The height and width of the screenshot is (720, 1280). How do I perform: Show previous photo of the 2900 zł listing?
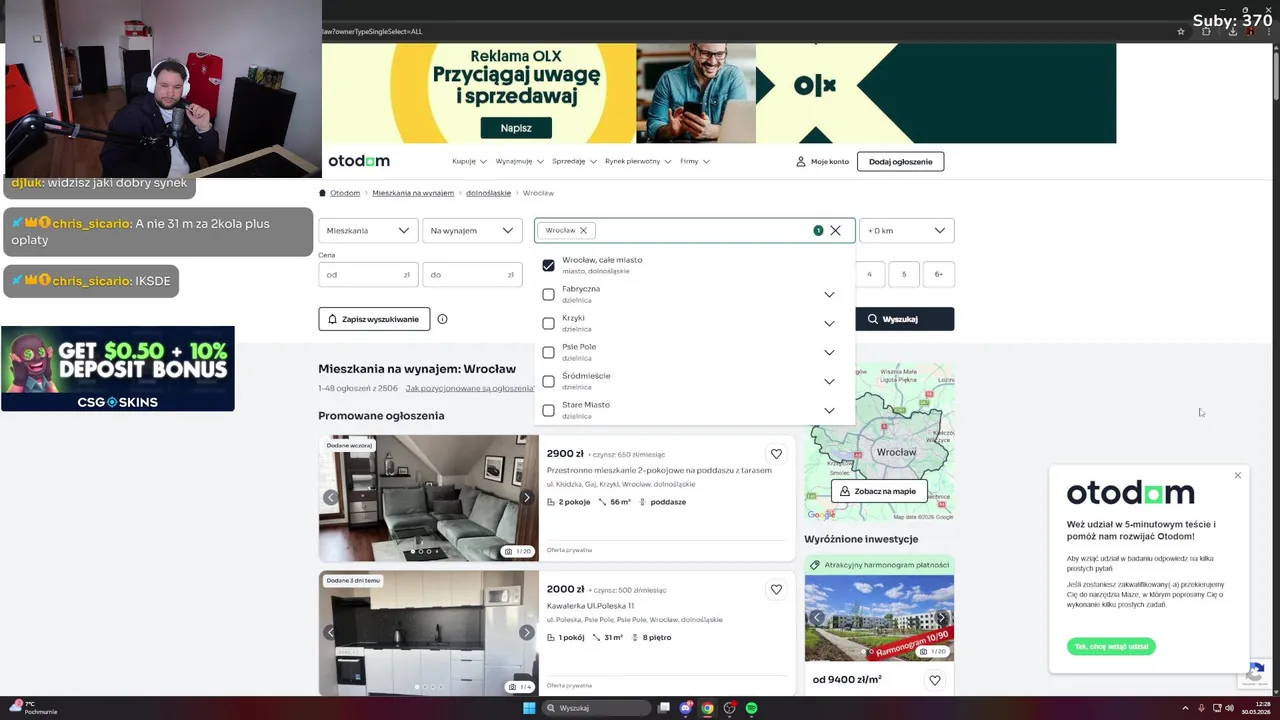(330, 497)
